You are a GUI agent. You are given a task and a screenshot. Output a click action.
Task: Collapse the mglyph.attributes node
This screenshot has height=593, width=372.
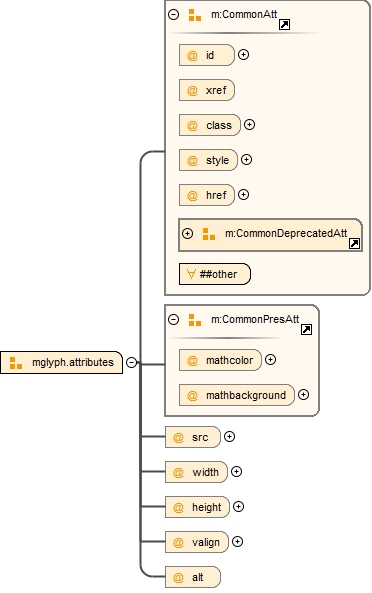coord(131,362)
